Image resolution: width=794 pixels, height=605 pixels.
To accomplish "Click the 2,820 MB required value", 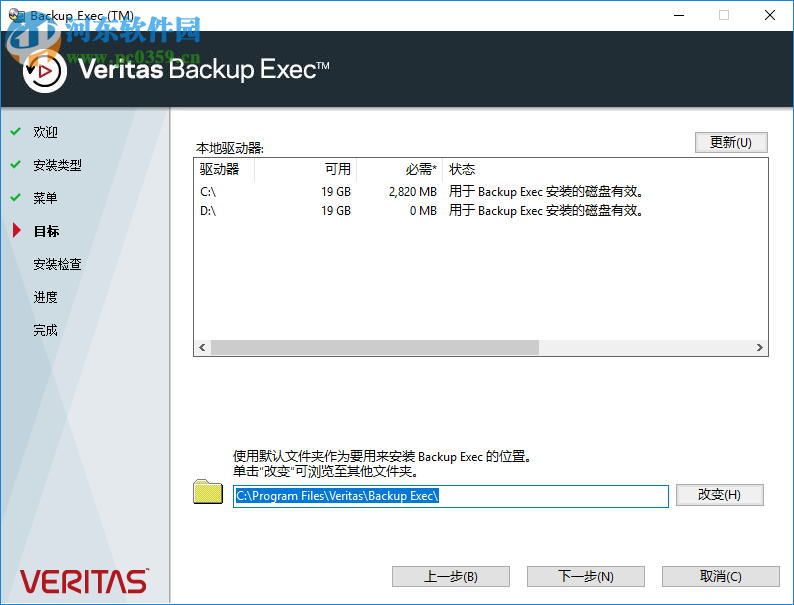I will point(413,192).
